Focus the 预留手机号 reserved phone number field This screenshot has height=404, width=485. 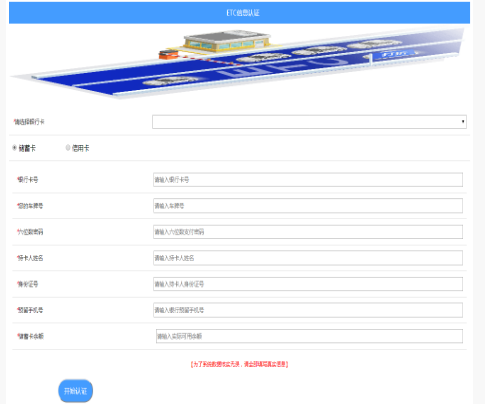308,310
